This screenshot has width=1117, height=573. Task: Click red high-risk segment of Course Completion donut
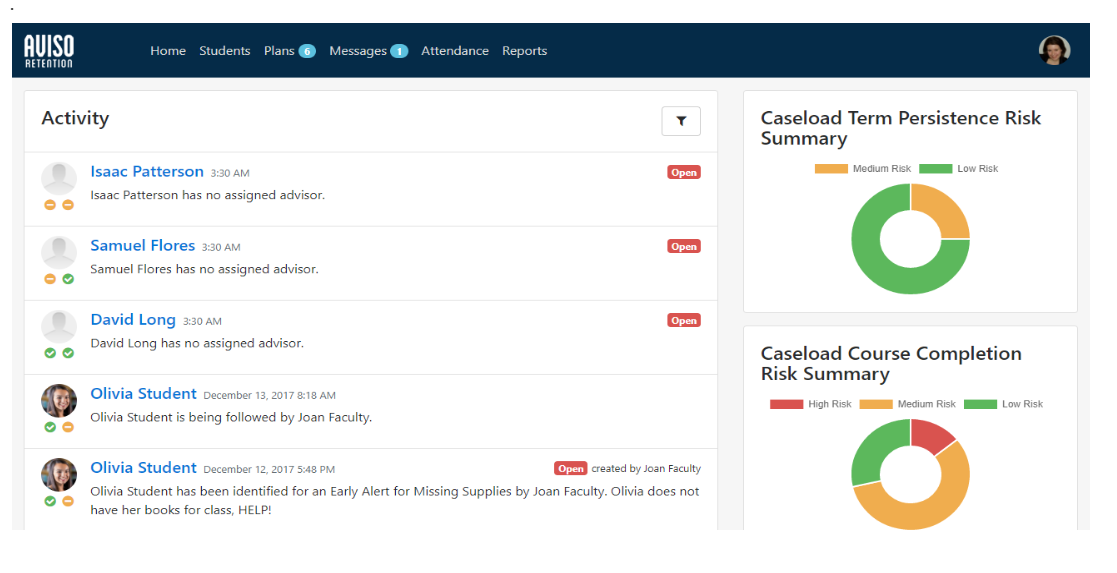click(x=929, y=435)
